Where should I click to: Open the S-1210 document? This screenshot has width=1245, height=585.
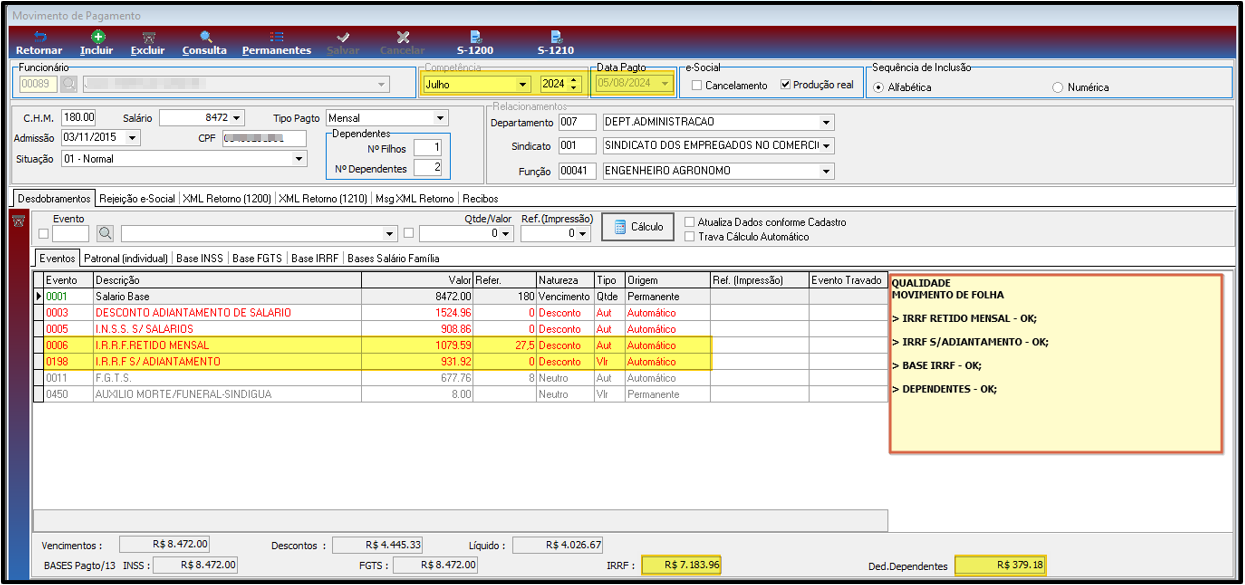click(x=556, y=43)
